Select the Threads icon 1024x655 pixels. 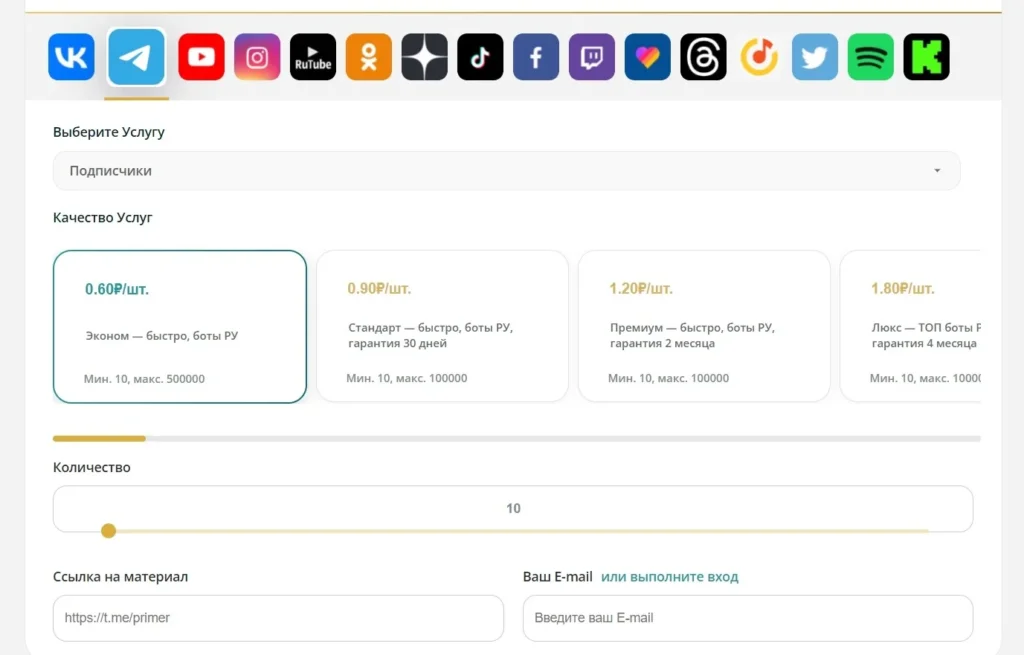coord(703,57)
